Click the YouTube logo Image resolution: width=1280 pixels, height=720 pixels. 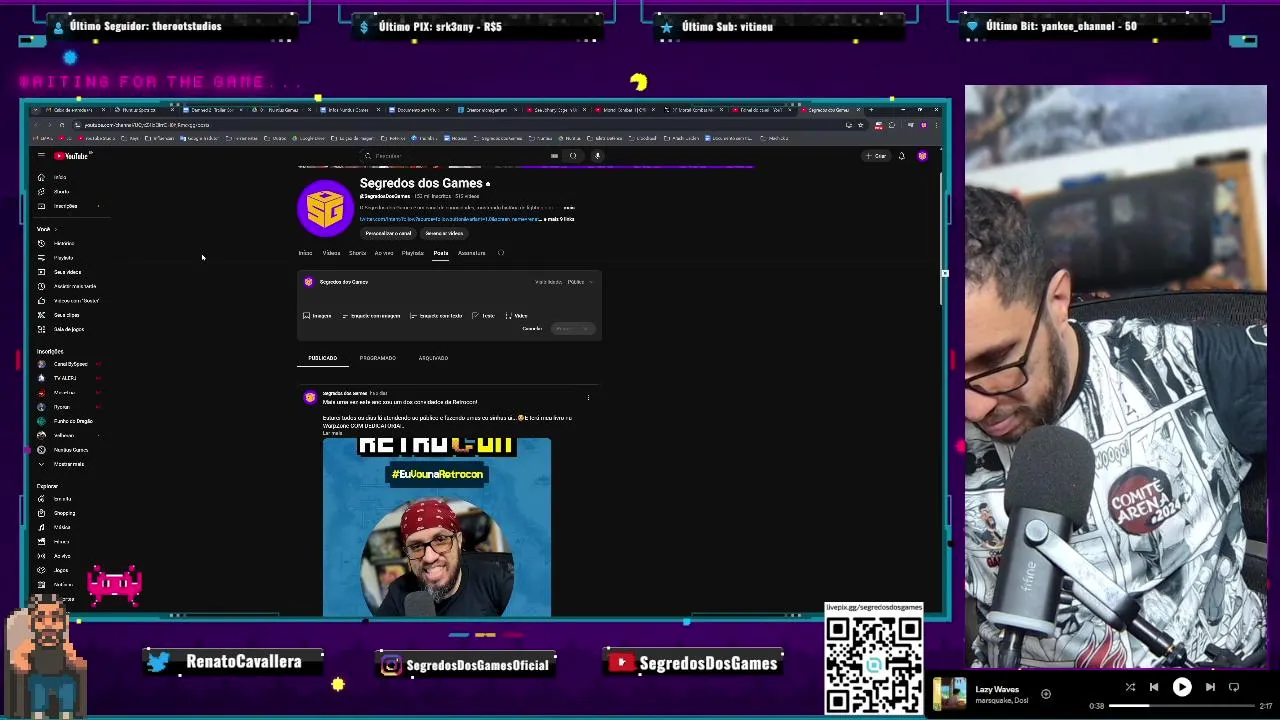tap(72, 156)
